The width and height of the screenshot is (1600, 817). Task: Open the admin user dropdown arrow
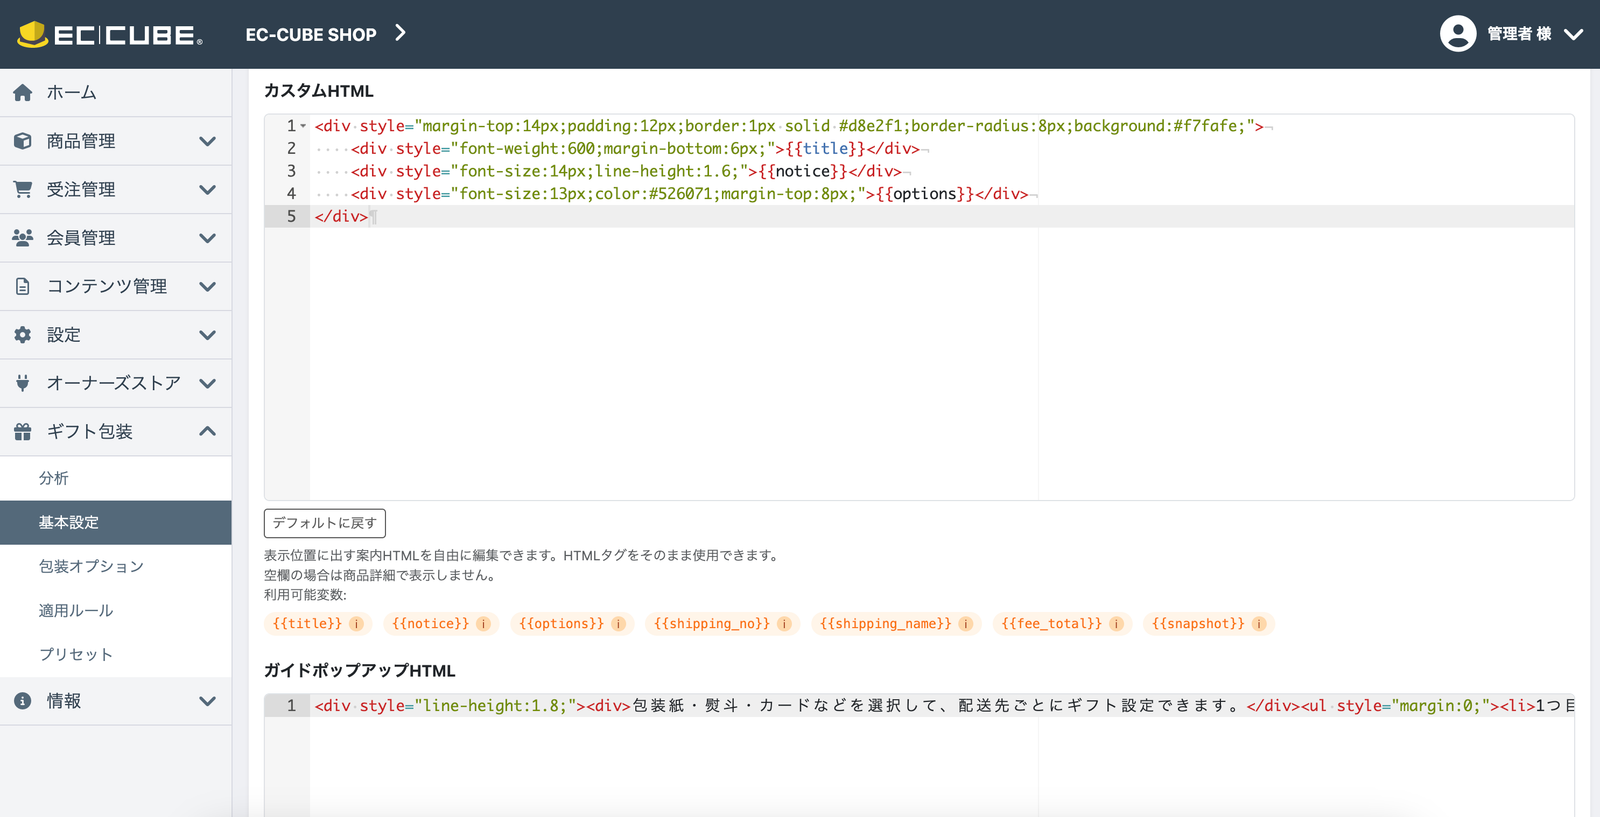[x=1573, y=34]
